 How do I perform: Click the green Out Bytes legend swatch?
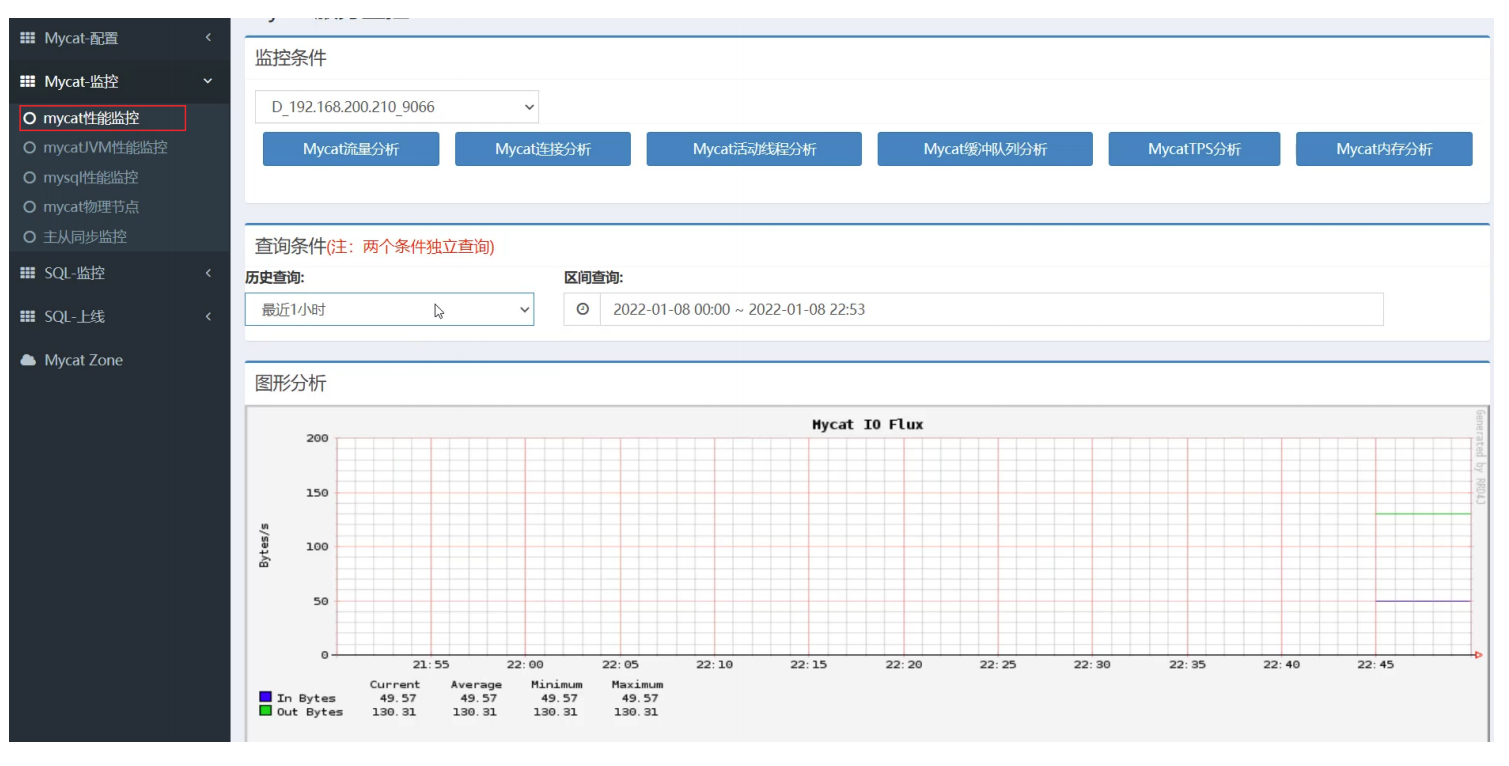point(265,711)
